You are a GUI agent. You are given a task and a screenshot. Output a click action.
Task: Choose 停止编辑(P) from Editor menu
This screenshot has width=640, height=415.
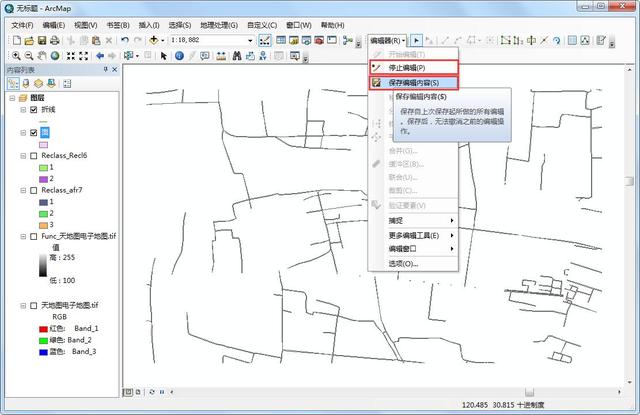[x=413, y=68]
